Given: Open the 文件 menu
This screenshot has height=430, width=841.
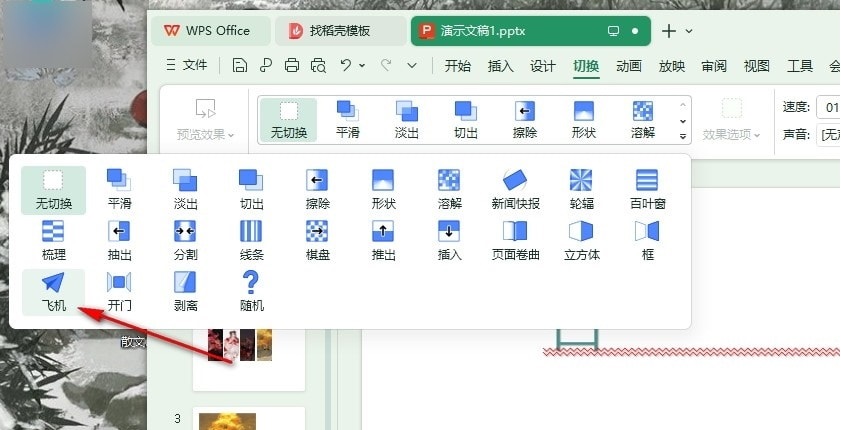Looking at the screenshot, I should 187,66.
